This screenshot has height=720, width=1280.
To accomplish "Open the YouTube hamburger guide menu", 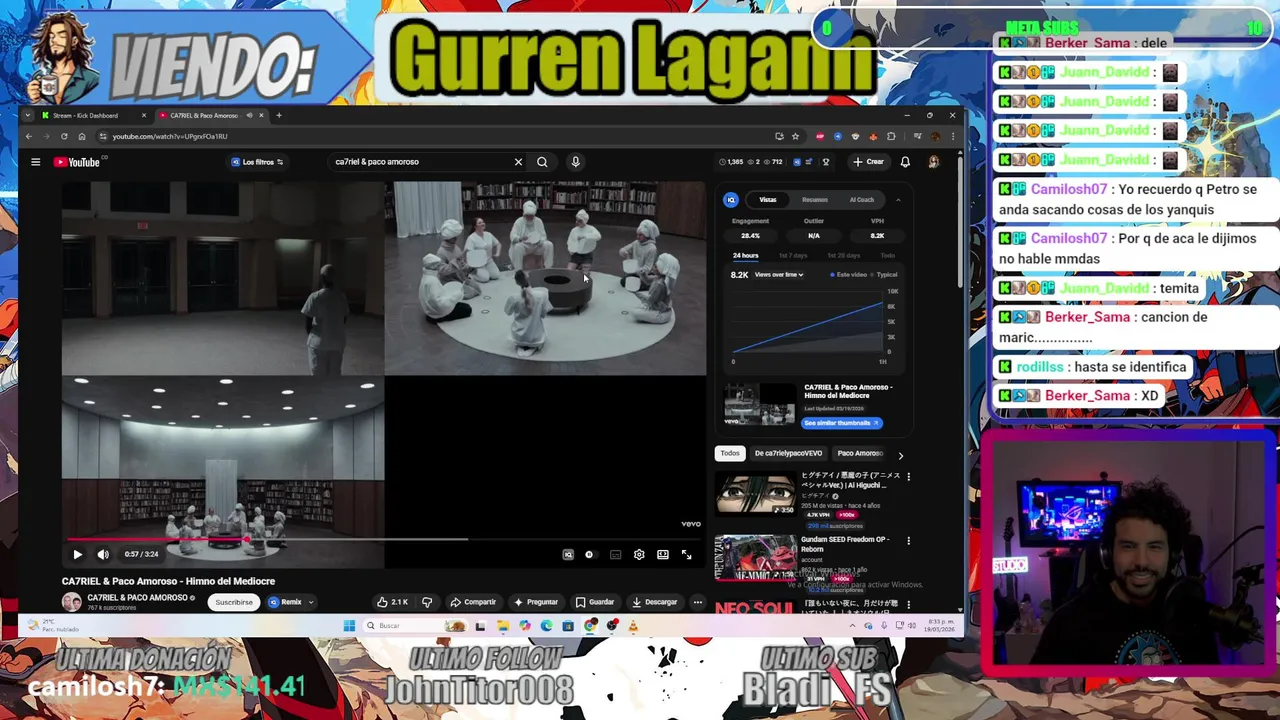I will point(35,162).
